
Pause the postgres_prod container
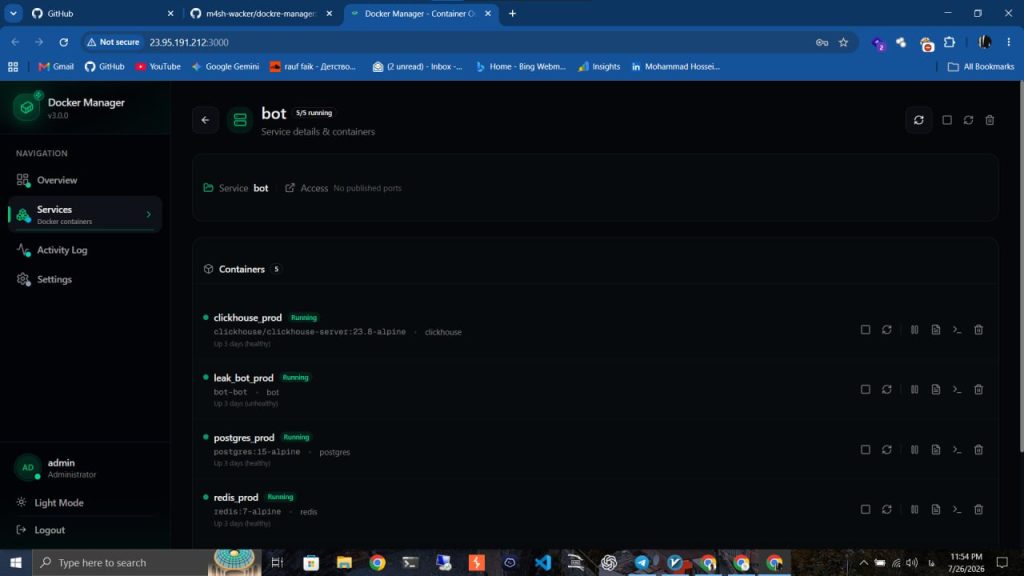[914, 450]
